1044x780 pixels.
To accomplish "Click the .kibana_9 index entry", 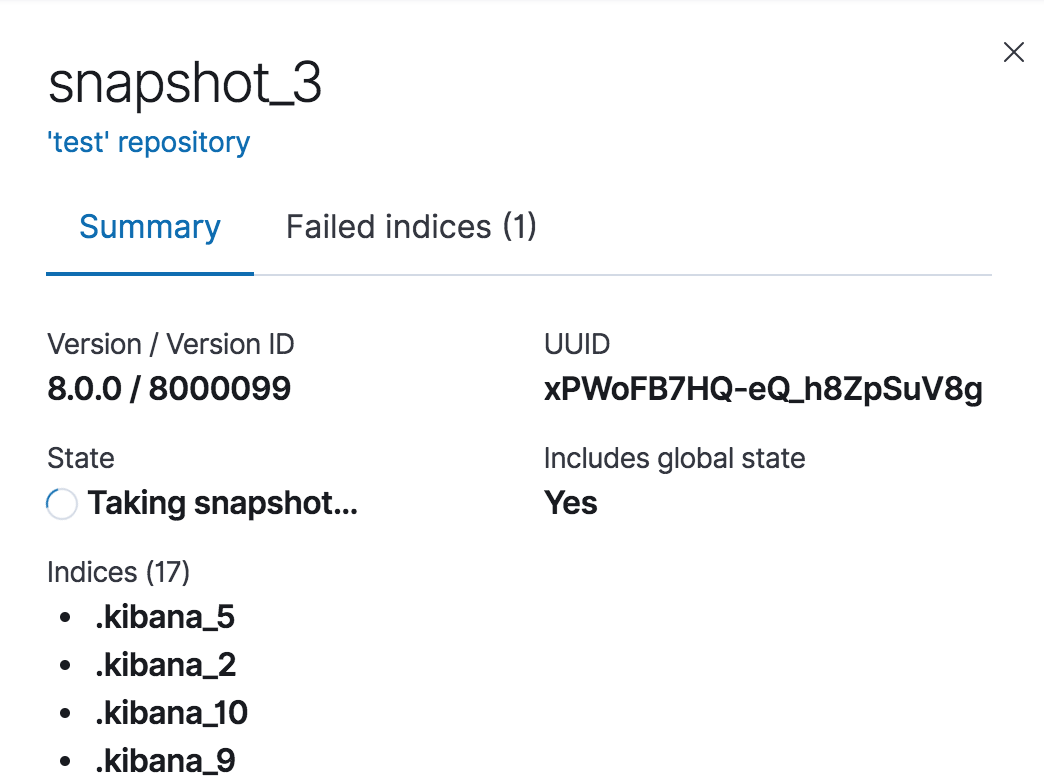I will pos(165,761).
